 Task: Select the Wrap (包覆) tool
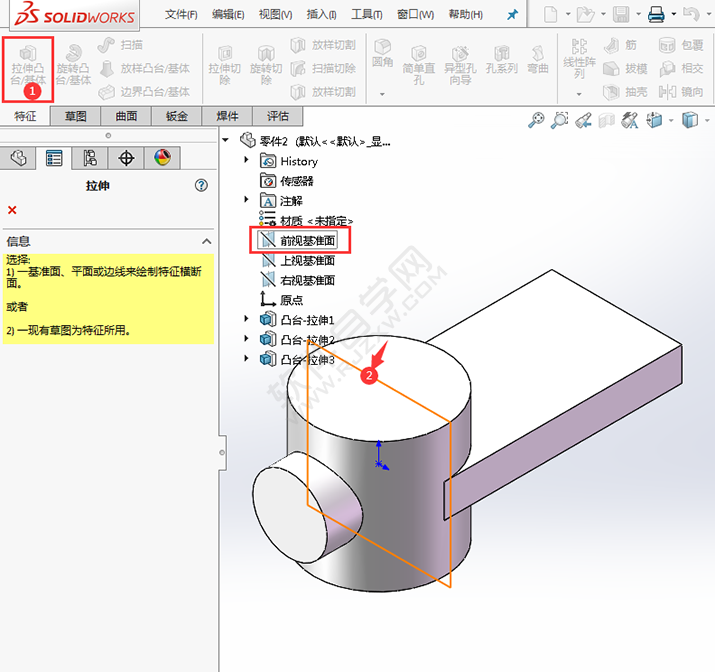[x=681, y=45]
